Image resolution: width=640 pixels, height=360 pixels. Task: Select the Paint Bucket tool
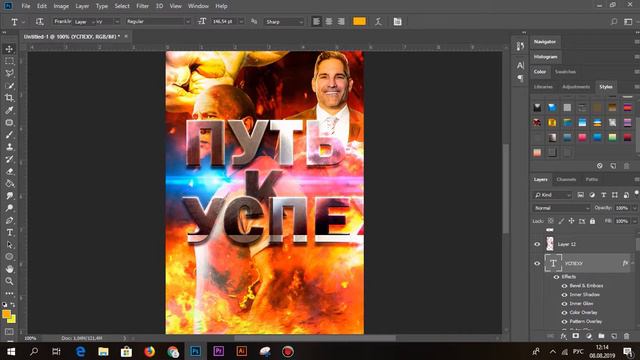click(9, 184)
